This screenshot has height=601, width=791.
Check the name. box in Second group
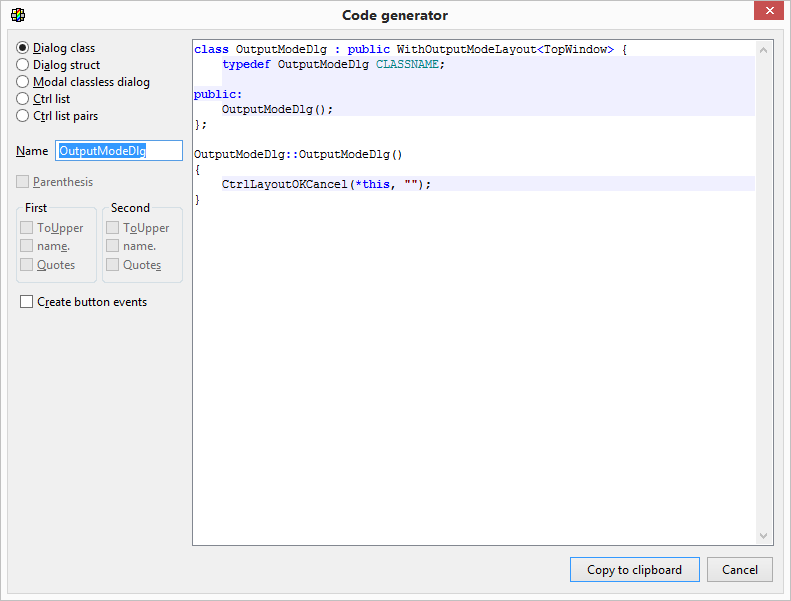[113, 246]
